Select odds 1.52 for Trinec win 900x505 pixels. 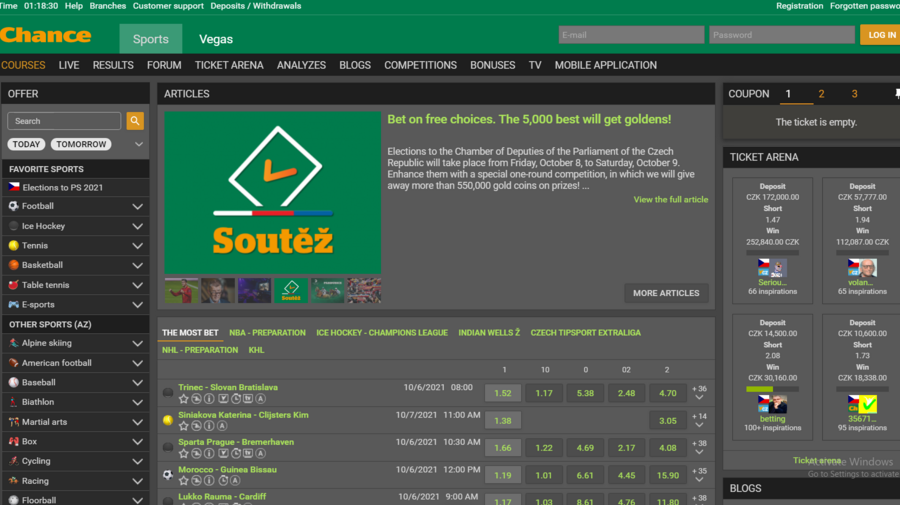coord(503,393)
